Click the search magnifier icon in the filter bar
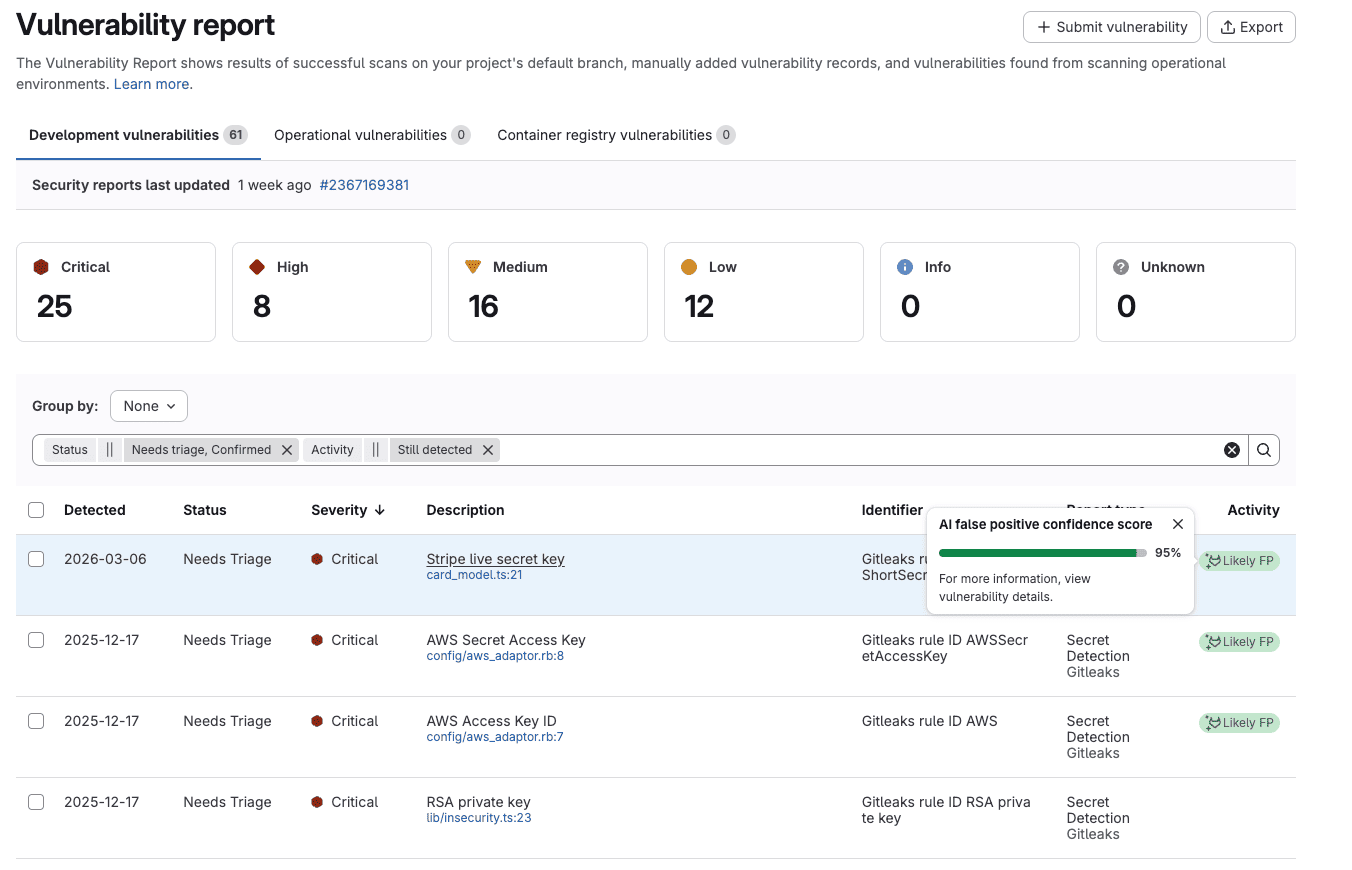This screenshot has height=870, width=1352. pos(1263,449)
